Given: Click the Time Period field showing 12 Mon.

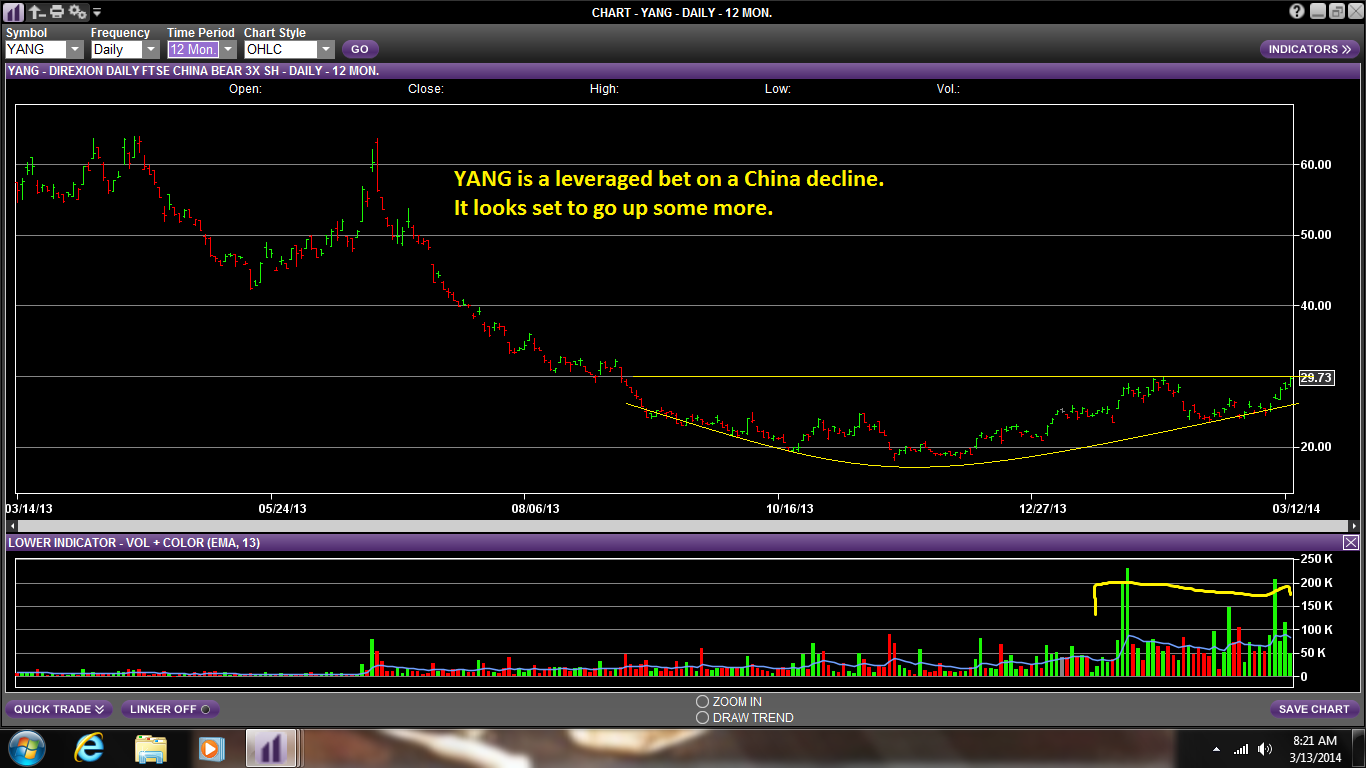Looking at the screenshot, I should 193,49.
